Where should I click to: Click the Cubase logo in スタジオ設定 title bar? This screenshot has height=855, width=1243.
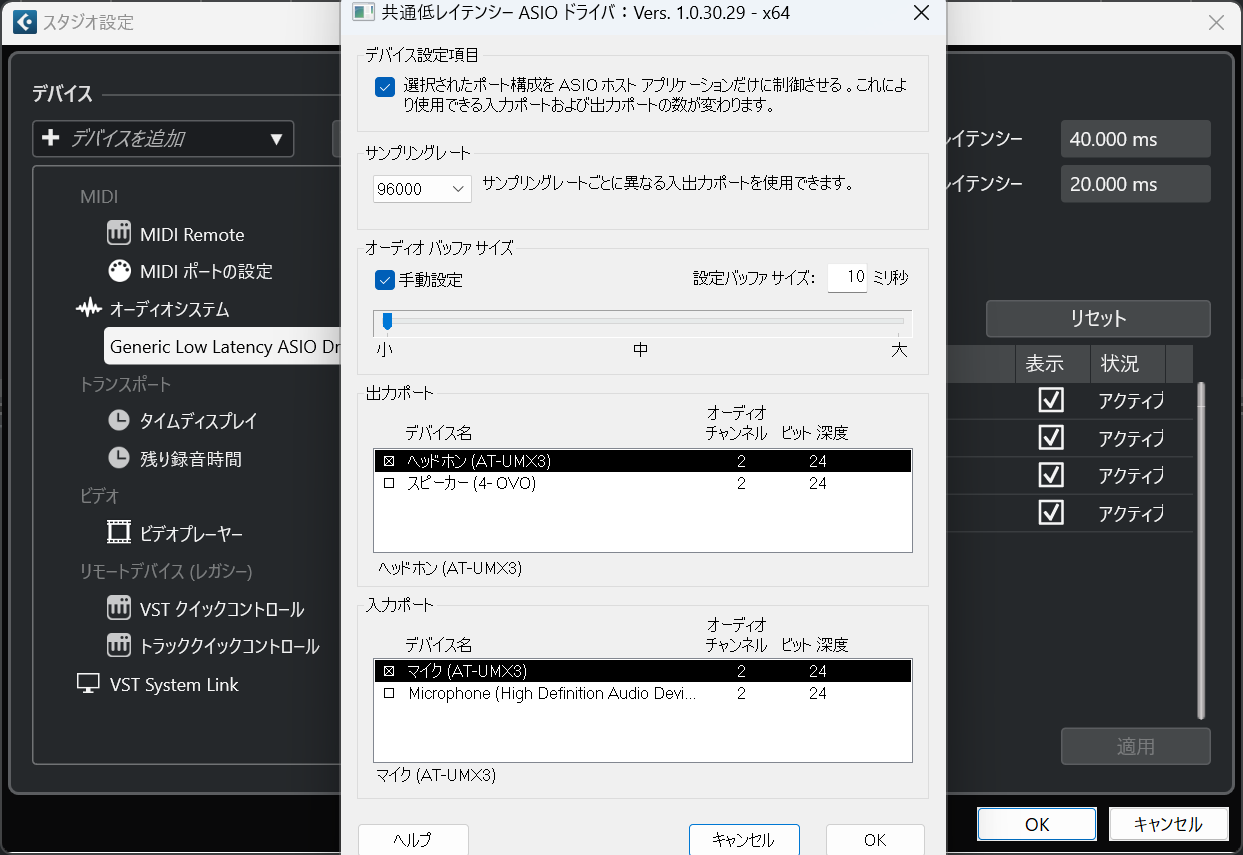[26, 22]
